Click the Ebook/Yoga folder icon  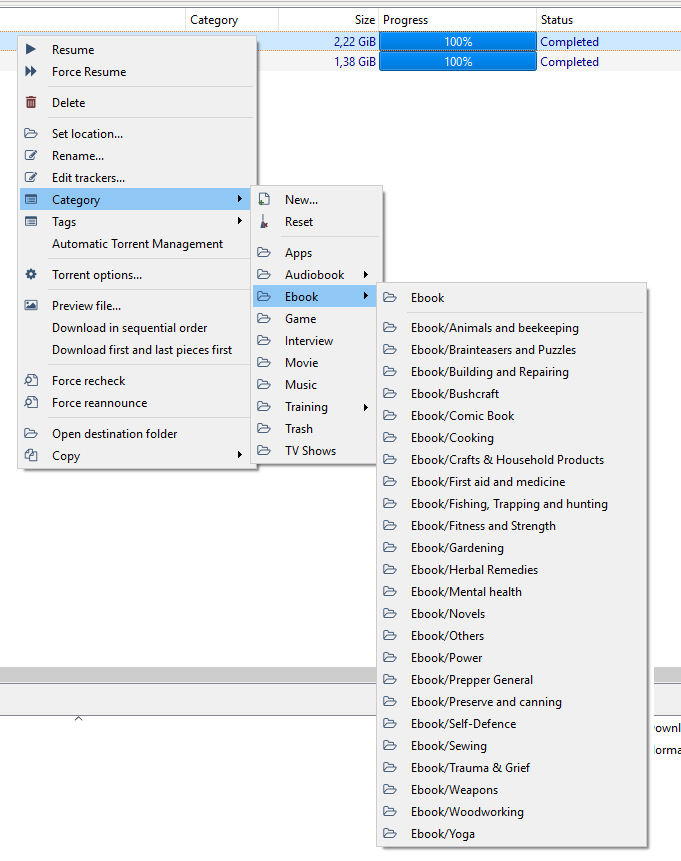[390, 833]
